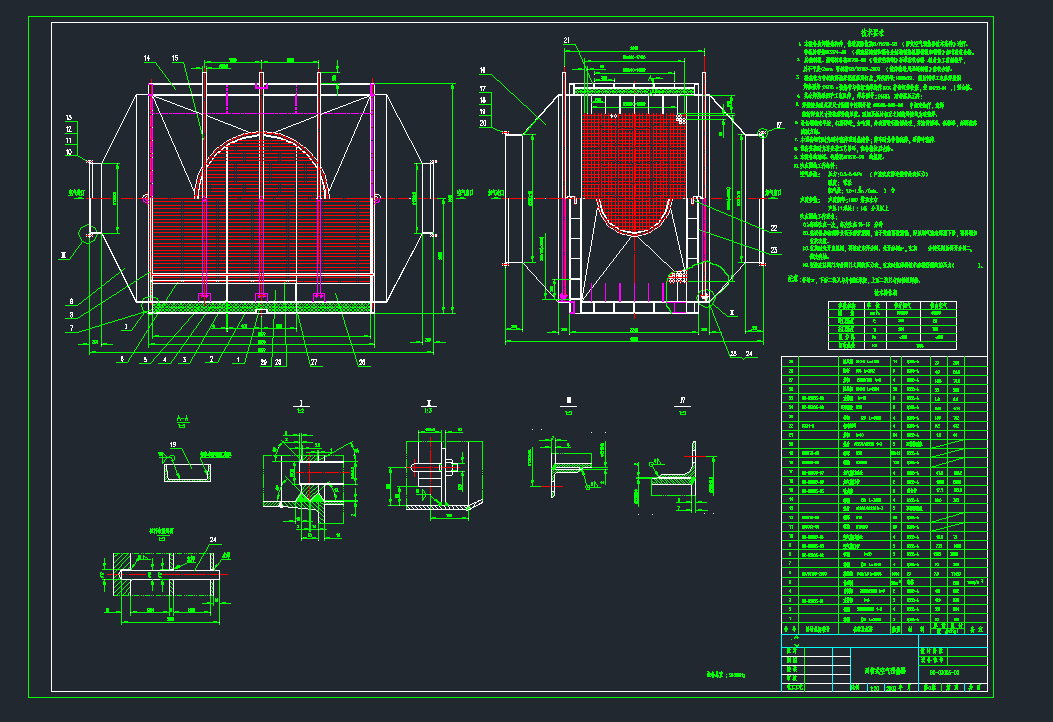Screen dimensions: 1053x722
Task: Click part callout number 14
Action: (x=147, y=59)
